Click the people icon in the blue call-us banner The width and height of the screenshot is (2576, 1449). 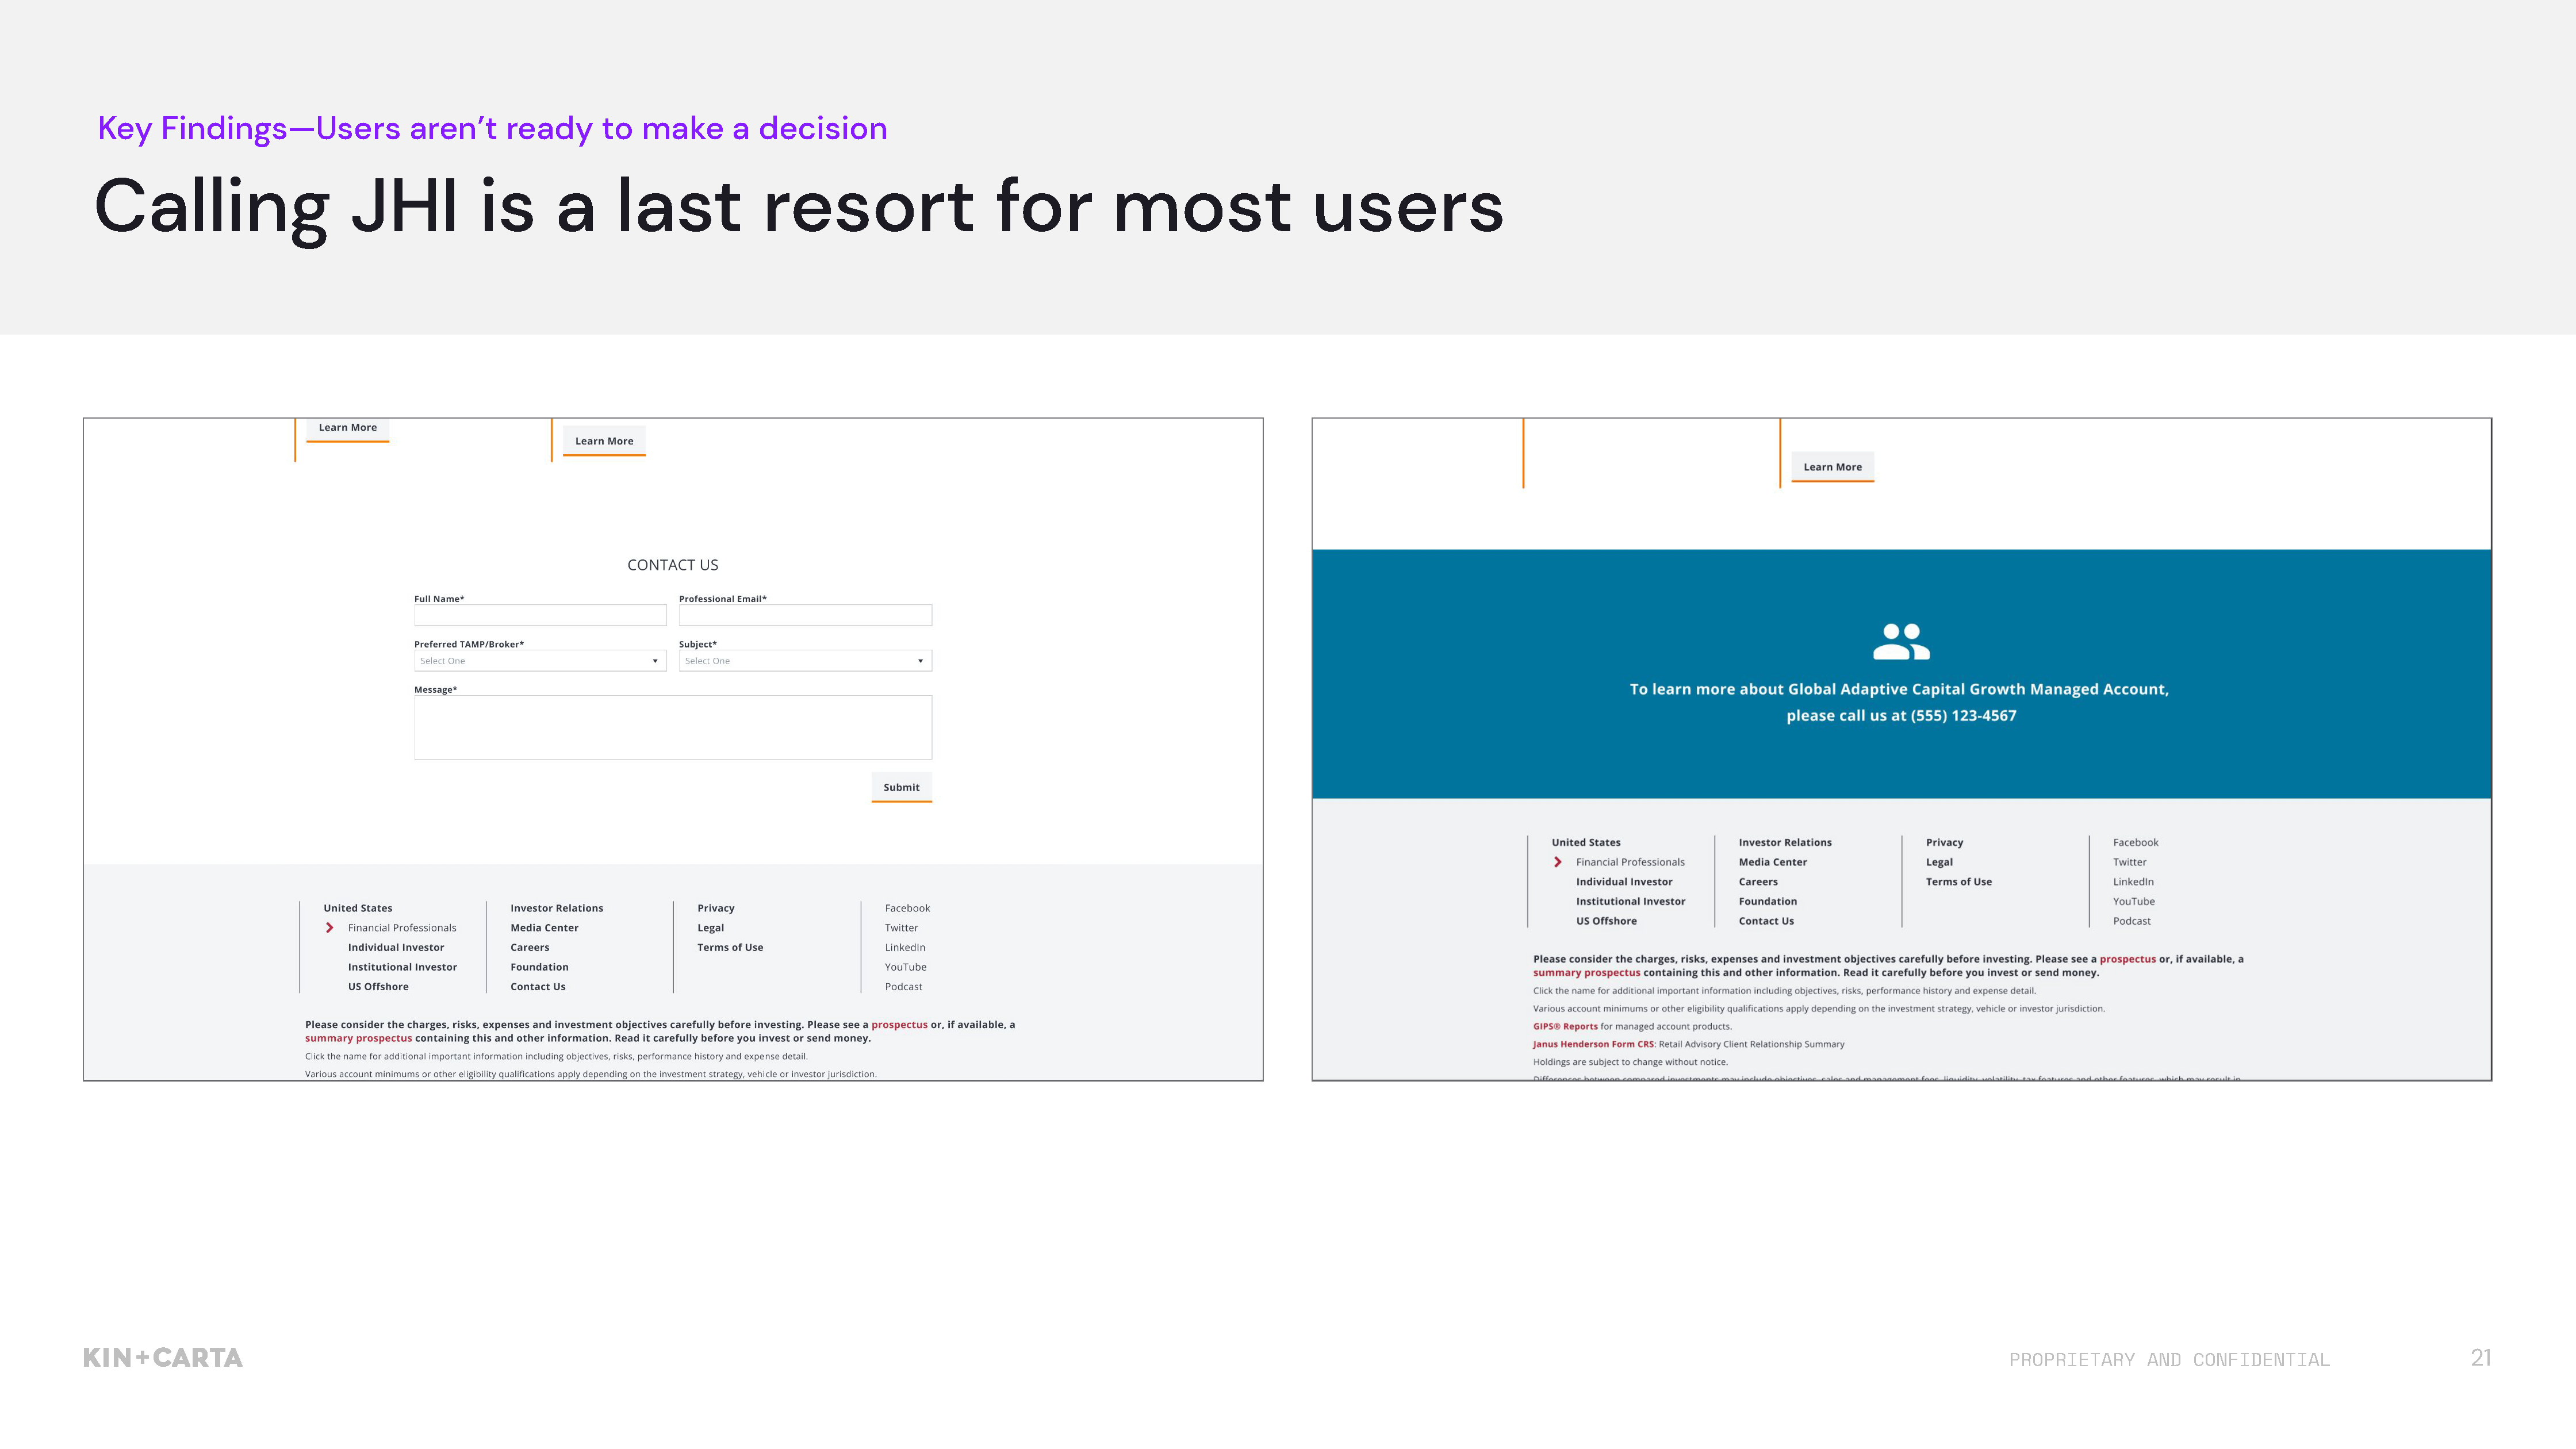coord(1901,641)
